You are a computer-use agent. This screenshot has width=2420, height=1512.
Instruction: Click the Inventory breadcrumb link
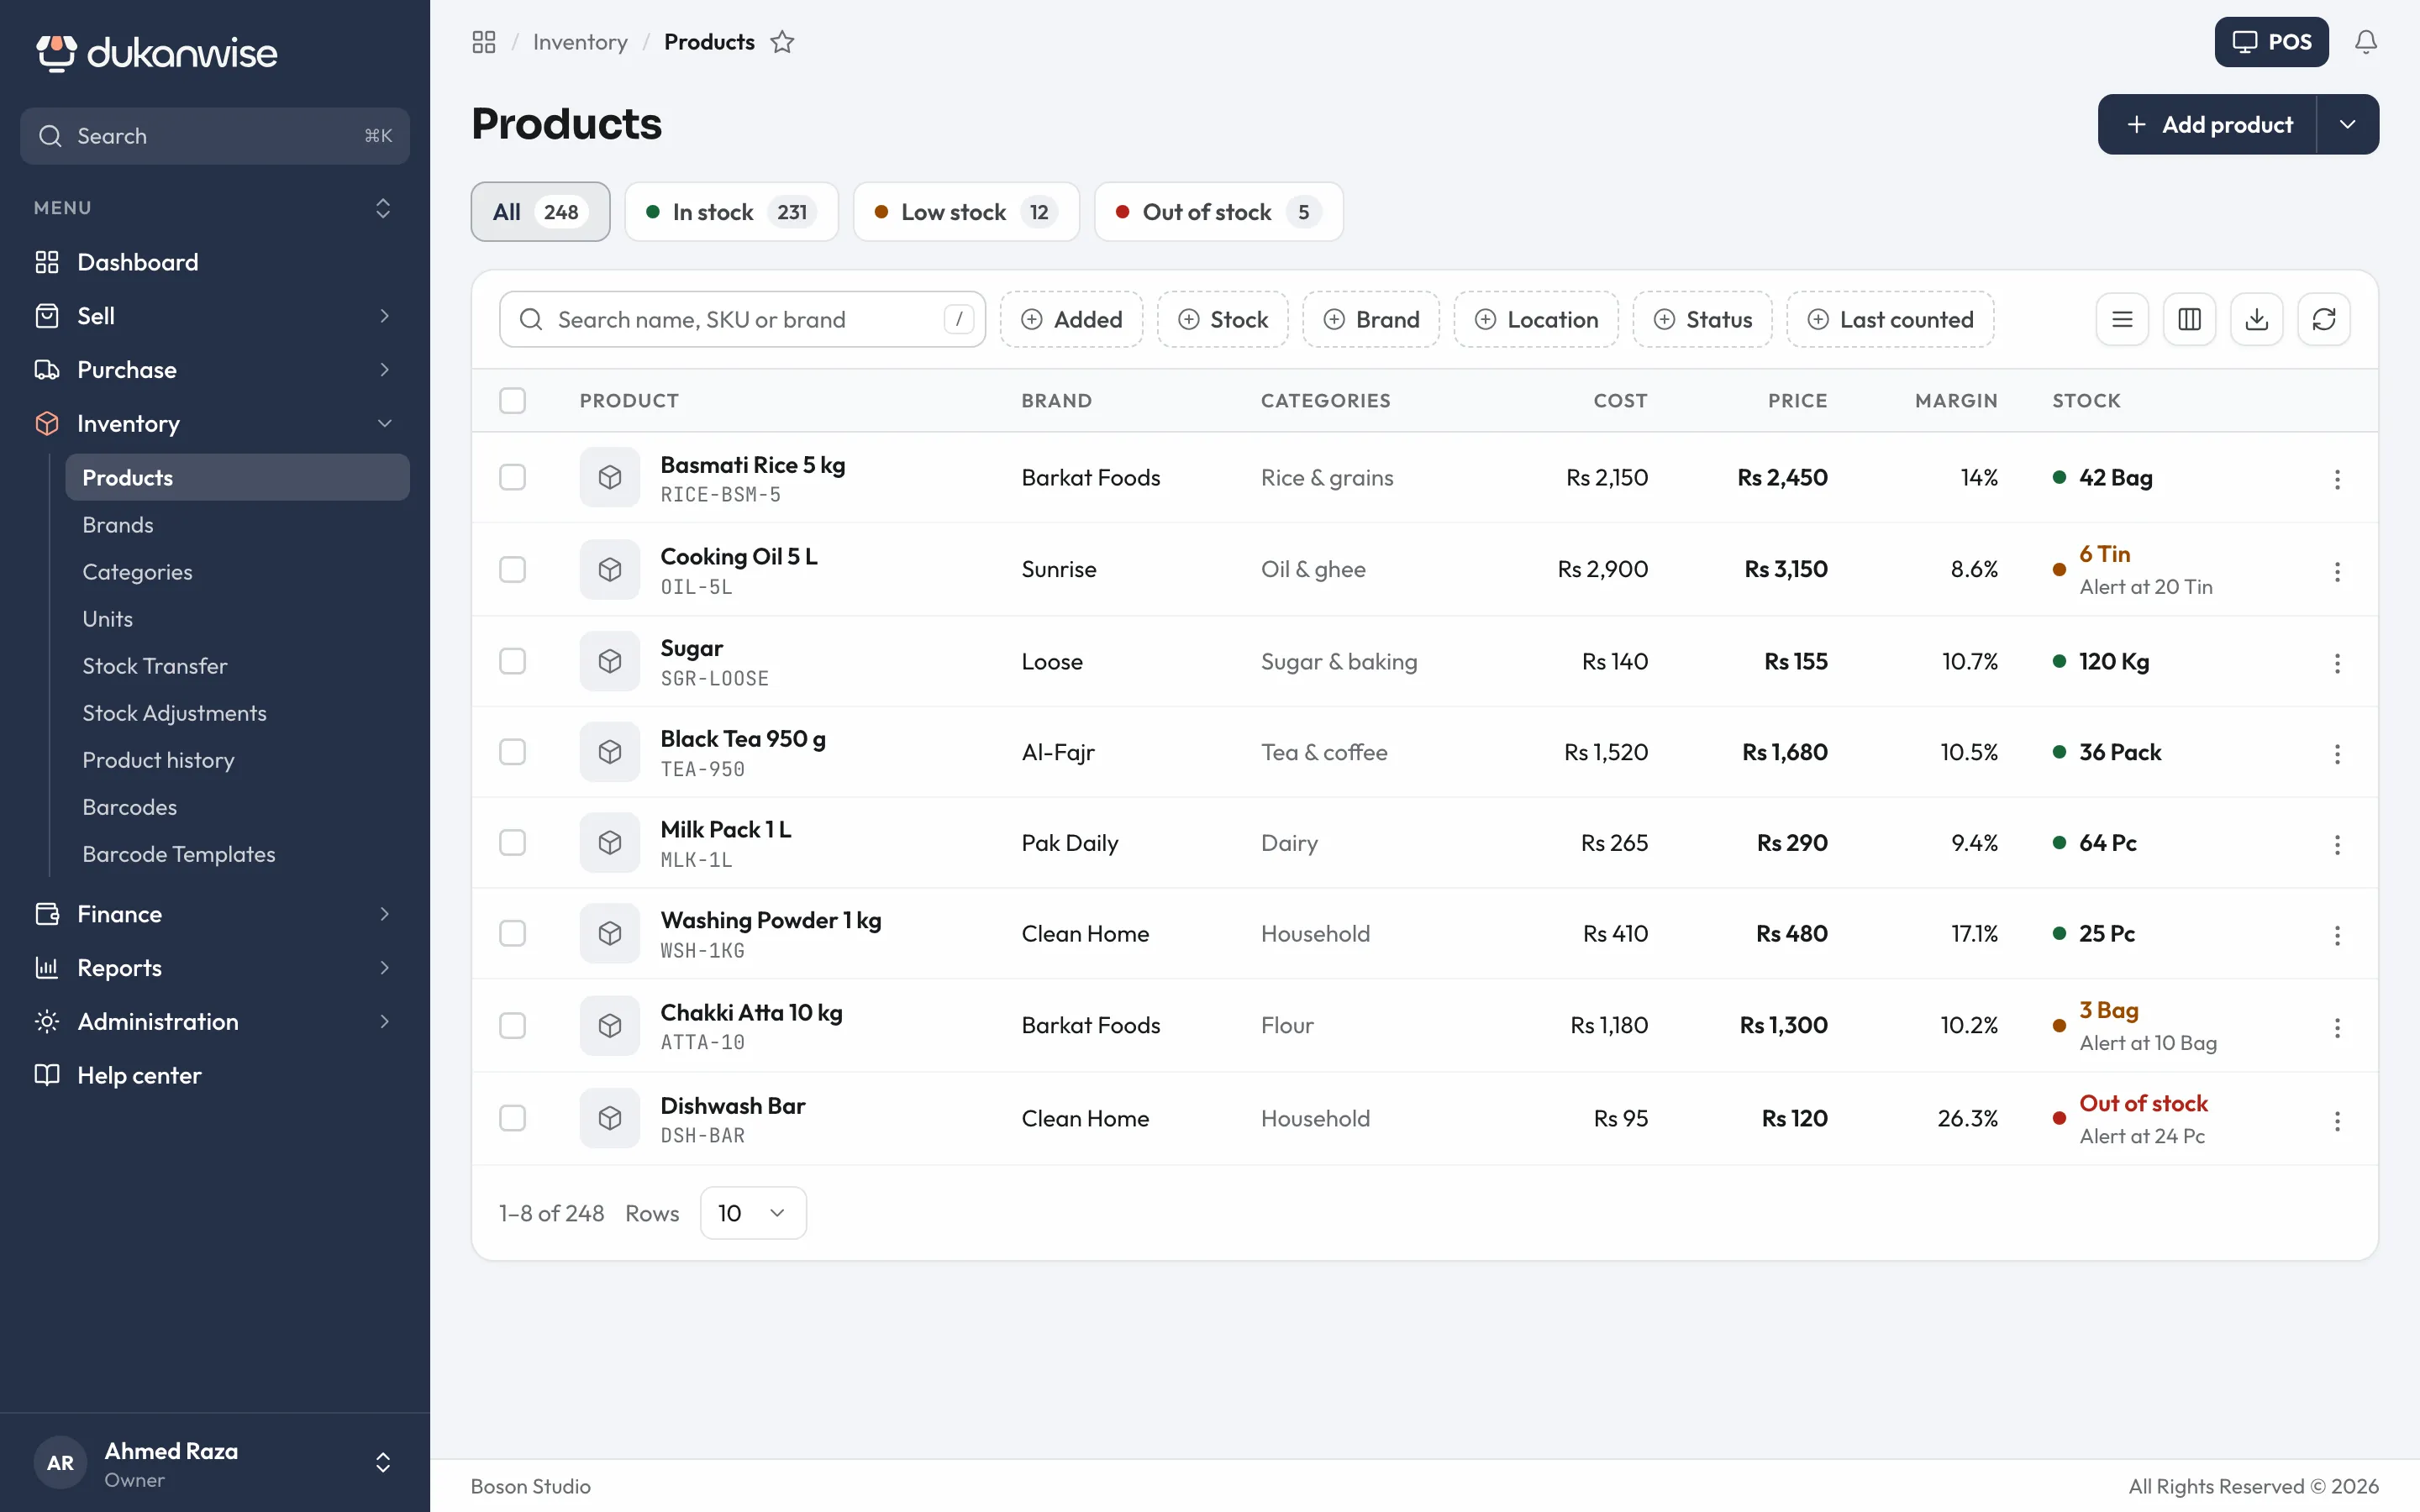click(x=580, y=42)
